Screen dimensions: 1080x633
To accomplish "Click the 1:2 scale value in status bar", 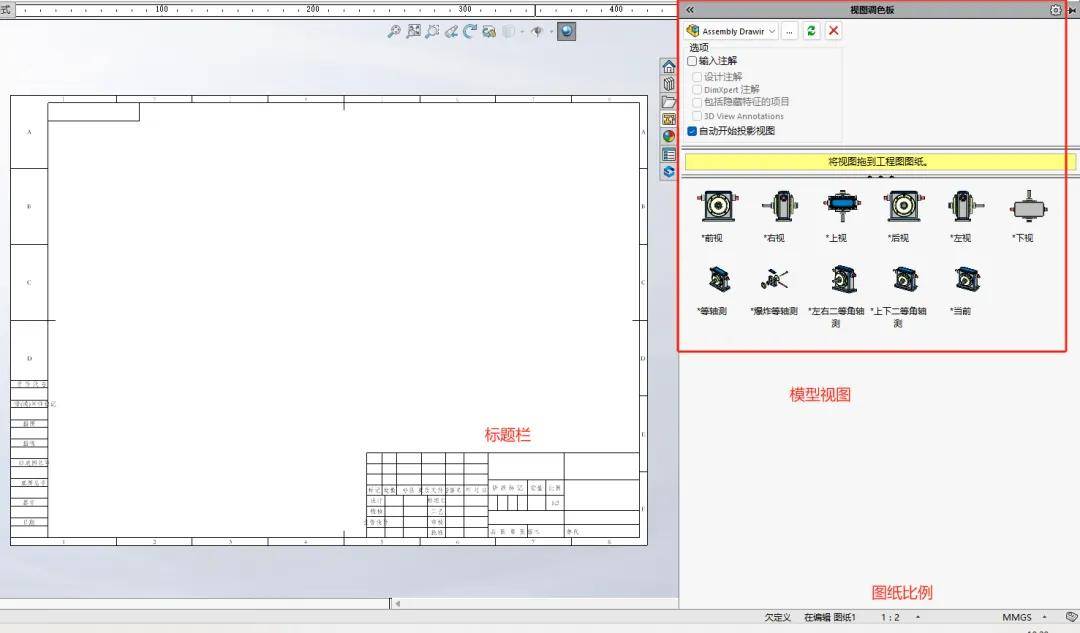I will [891, 617].
